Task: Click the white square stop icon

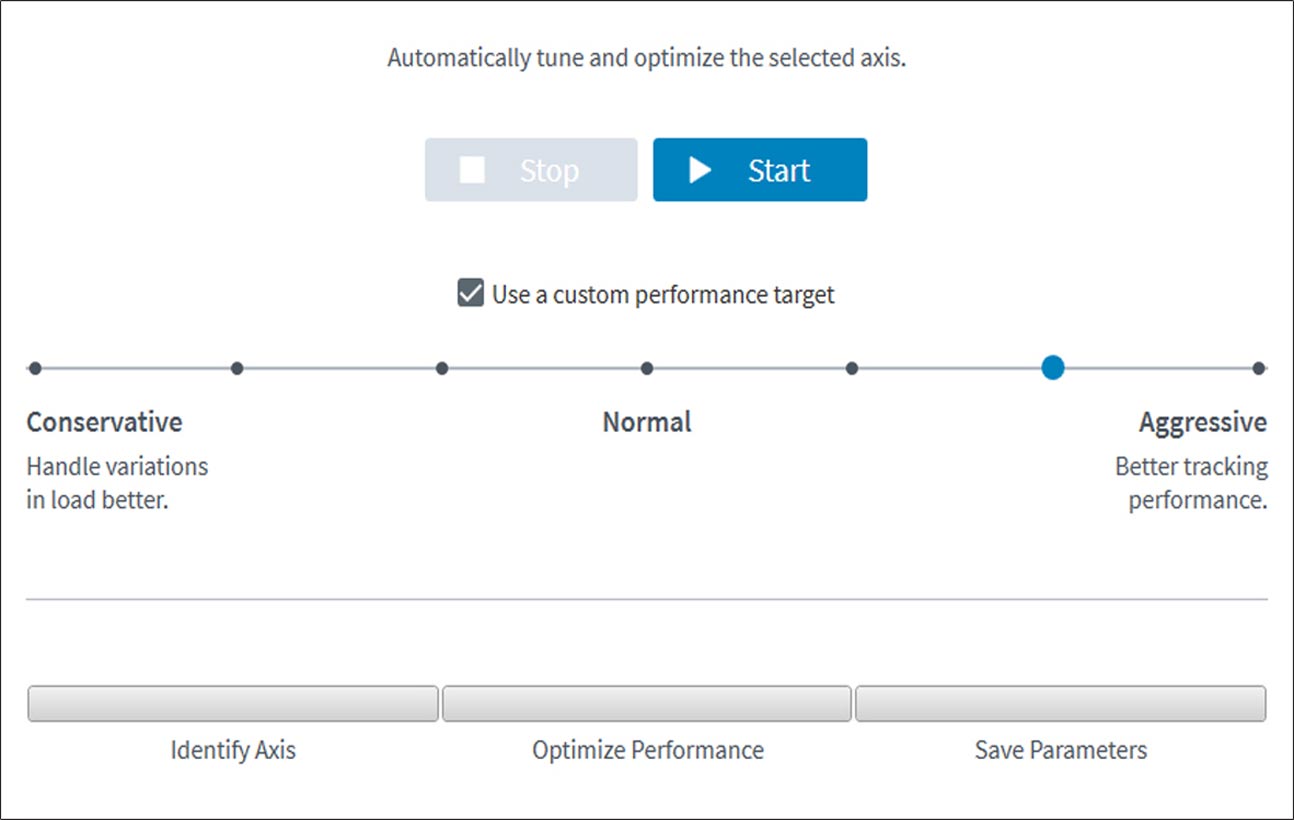Action: (x=472, y=170)
